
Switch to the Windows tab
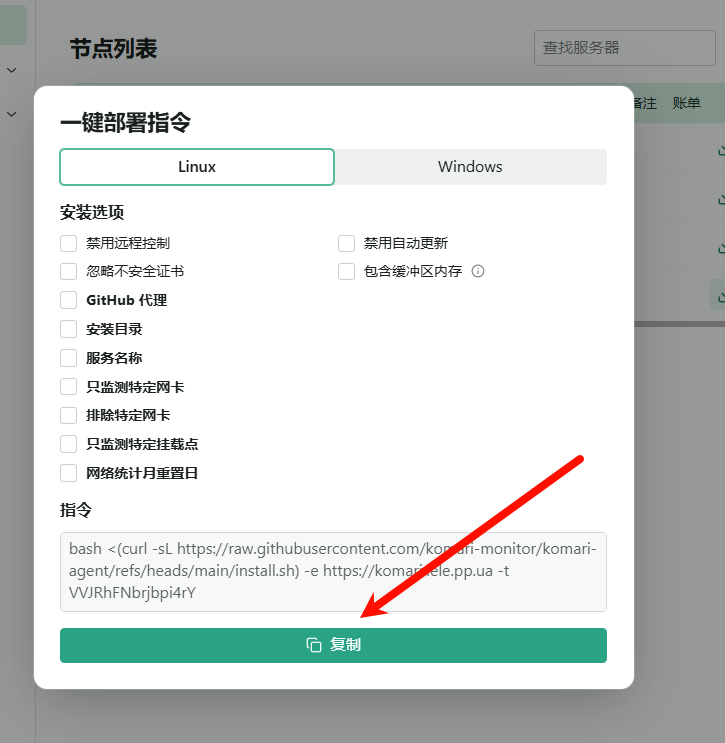click(470, 167)
